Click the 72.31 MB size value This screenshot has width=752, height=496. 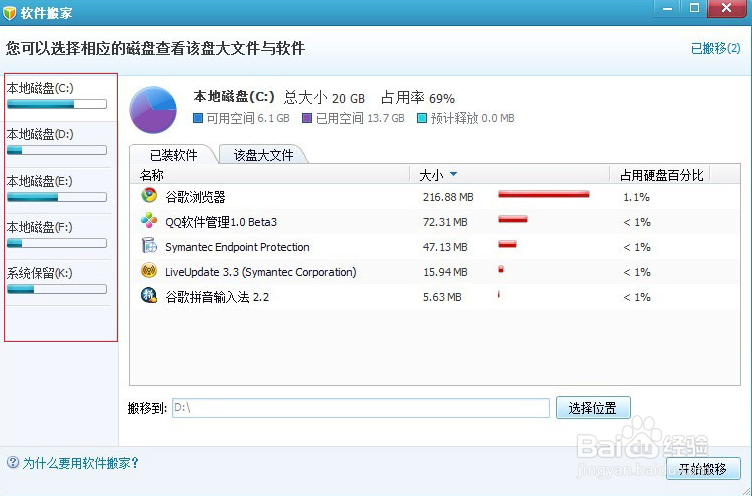(445, 222)
